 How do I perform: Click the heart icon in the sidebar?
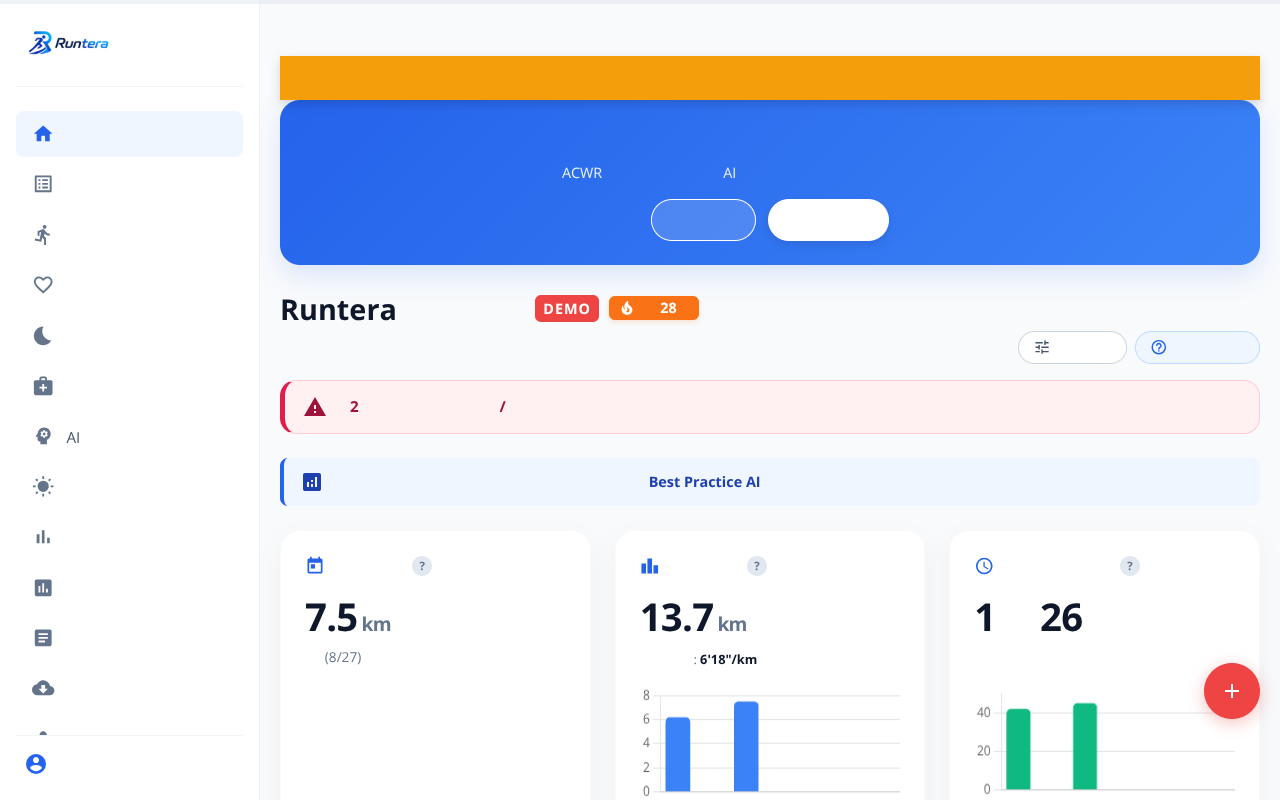coord(43,285)
